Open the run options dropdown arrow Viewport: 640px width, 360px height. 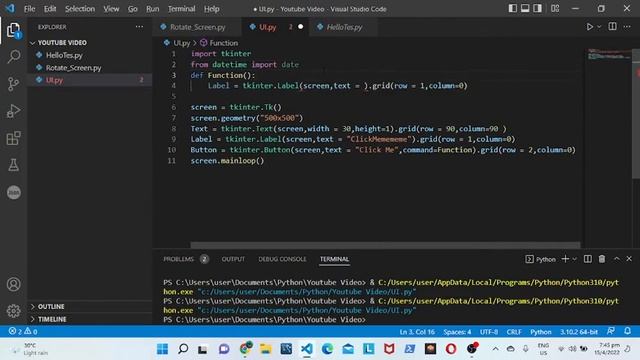click(599, 27)
